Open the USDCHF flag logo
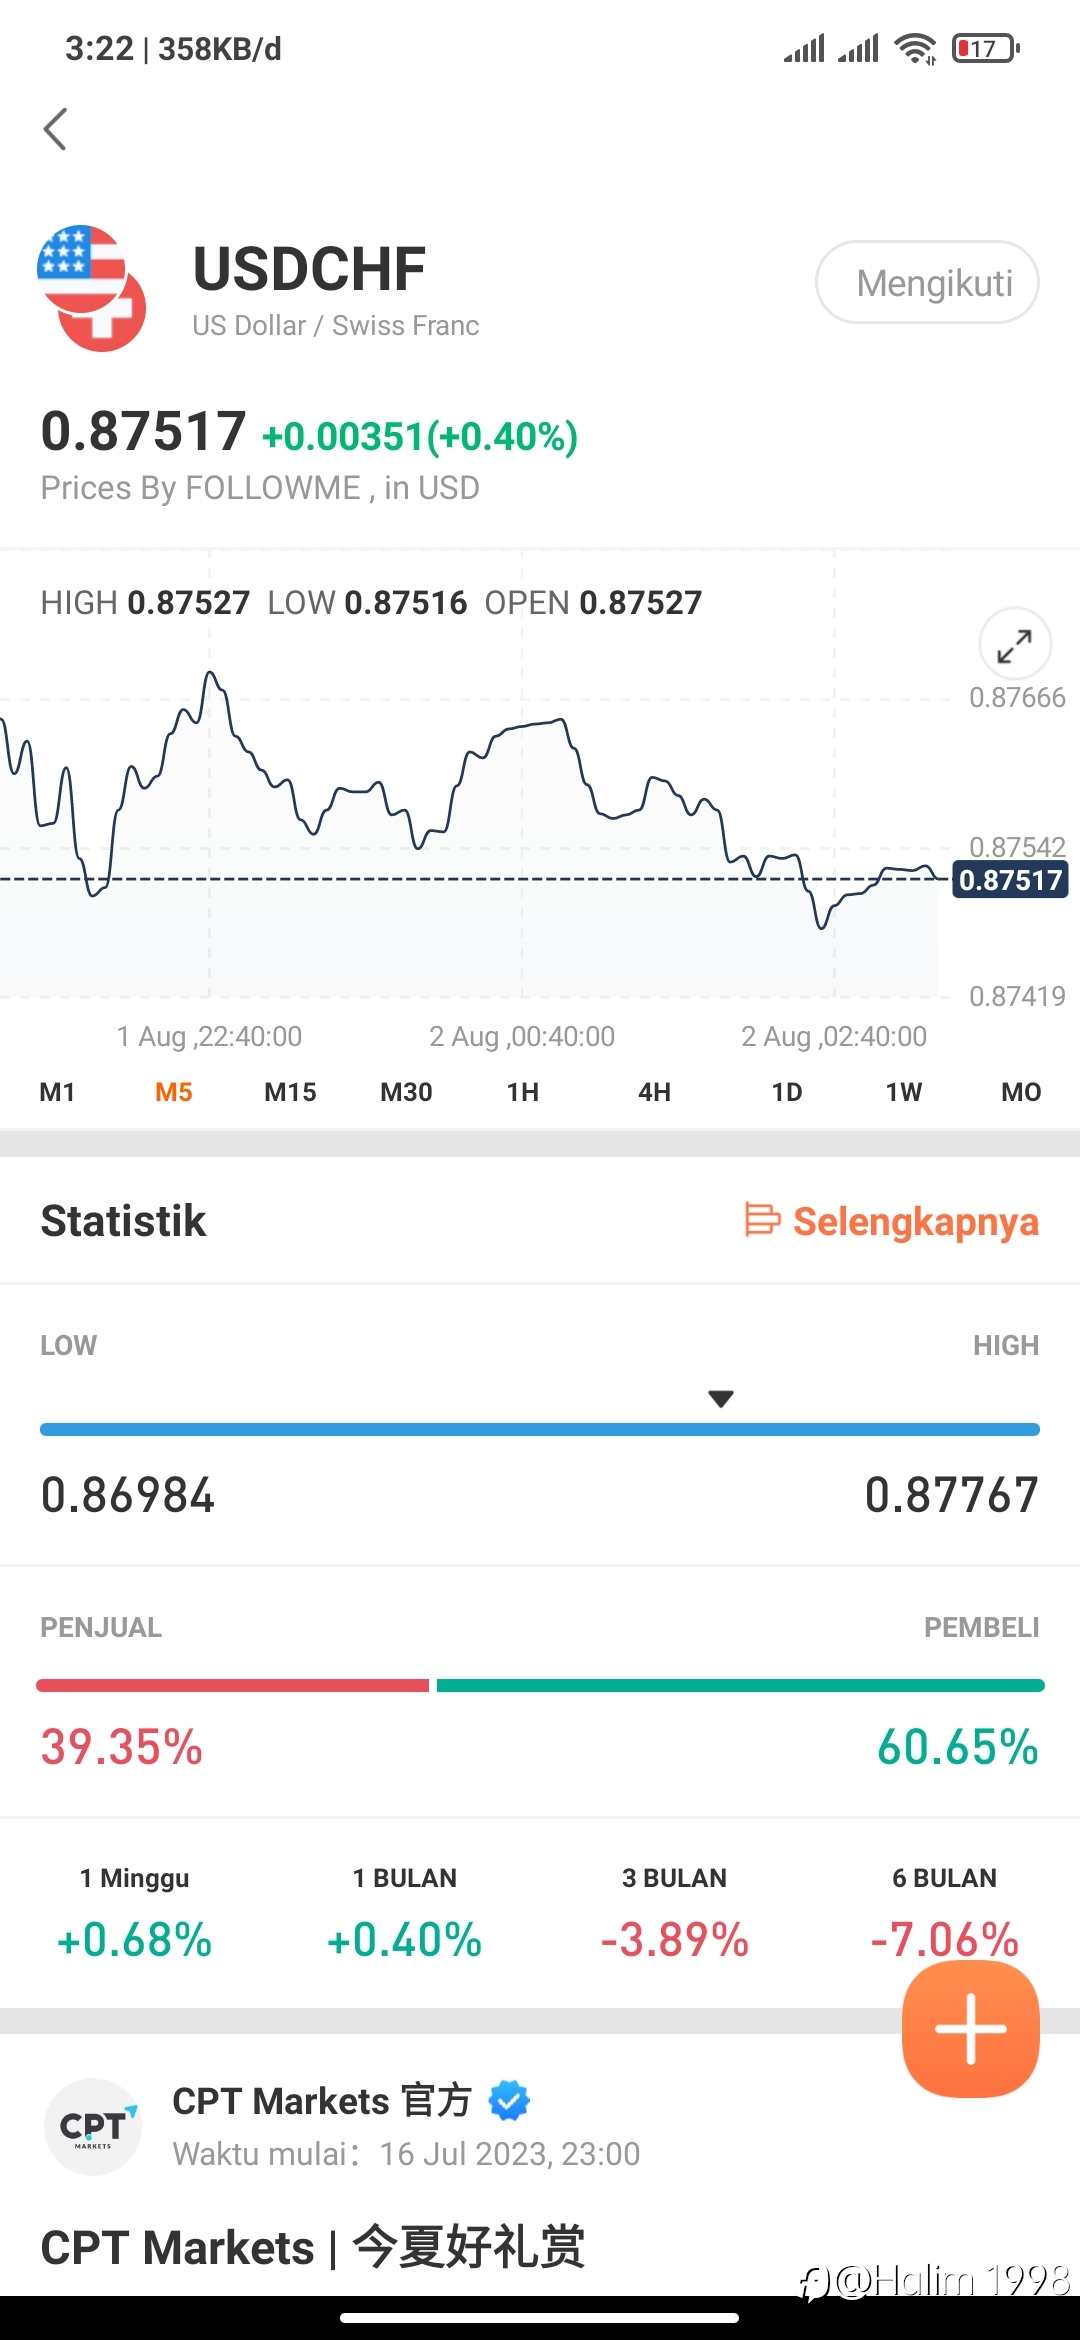 tap(92, 288)
